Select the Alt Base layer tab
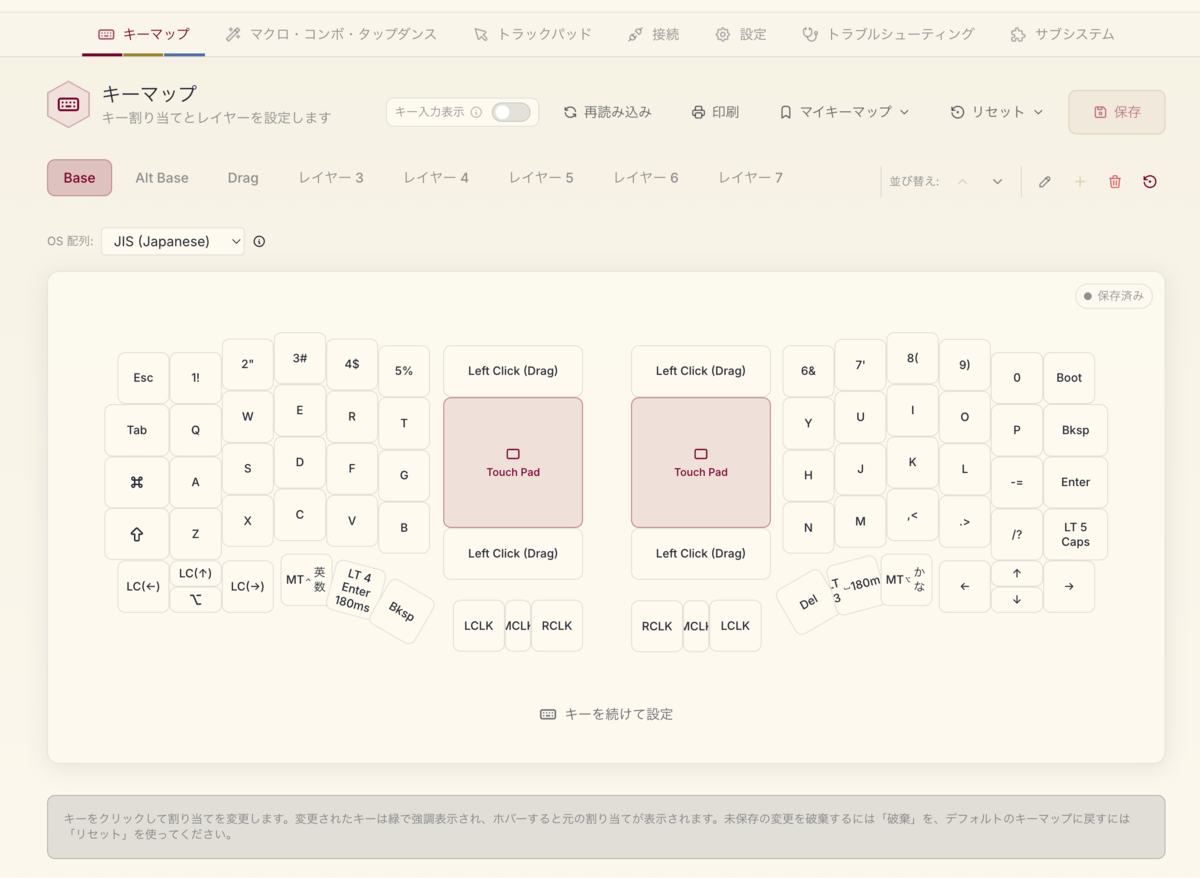1200x878 pixels. 162,178
